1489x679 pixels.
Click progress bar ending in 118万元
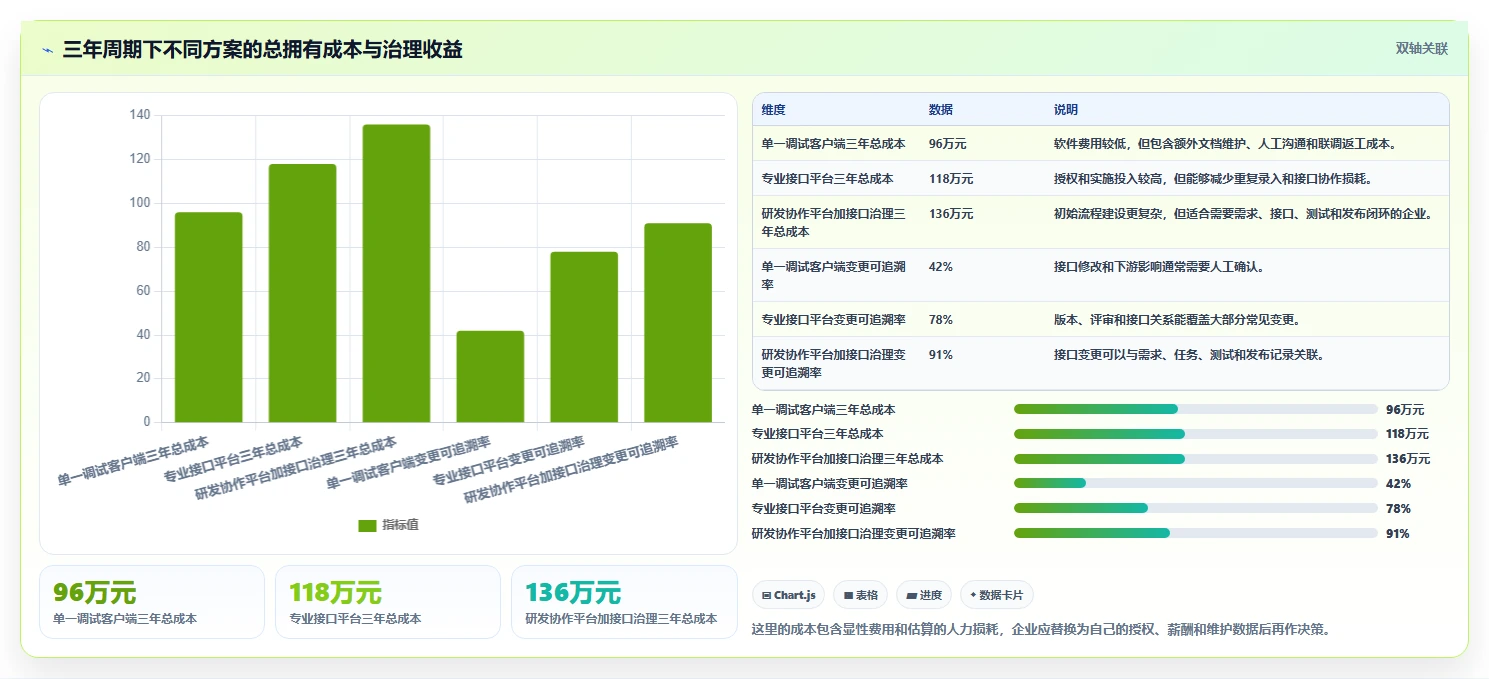[1196, 434]
